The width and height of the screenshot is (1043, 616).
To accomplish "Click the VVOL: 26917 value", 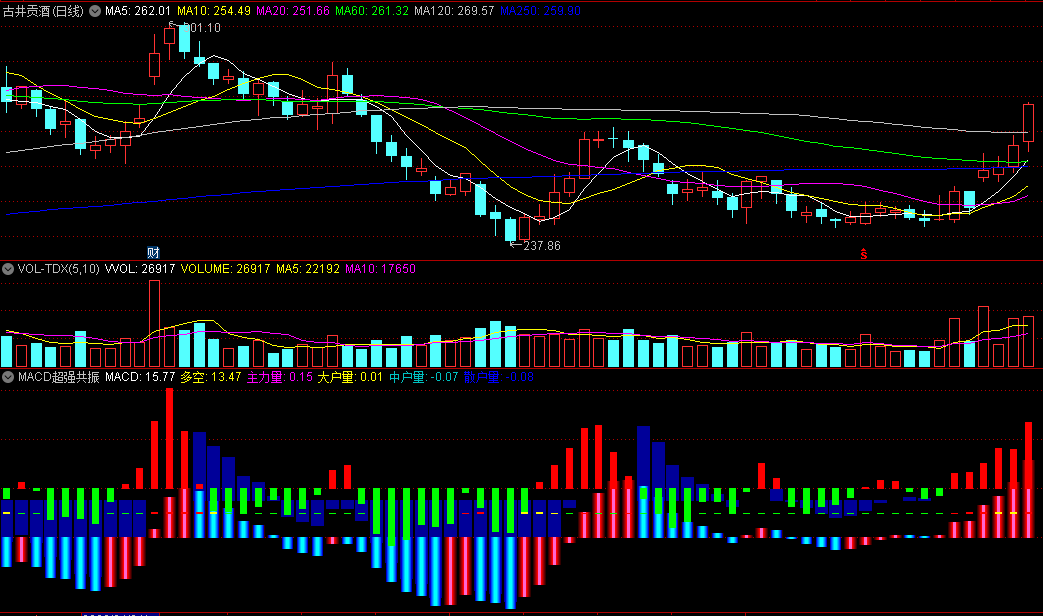I will [x=140, y=269].
